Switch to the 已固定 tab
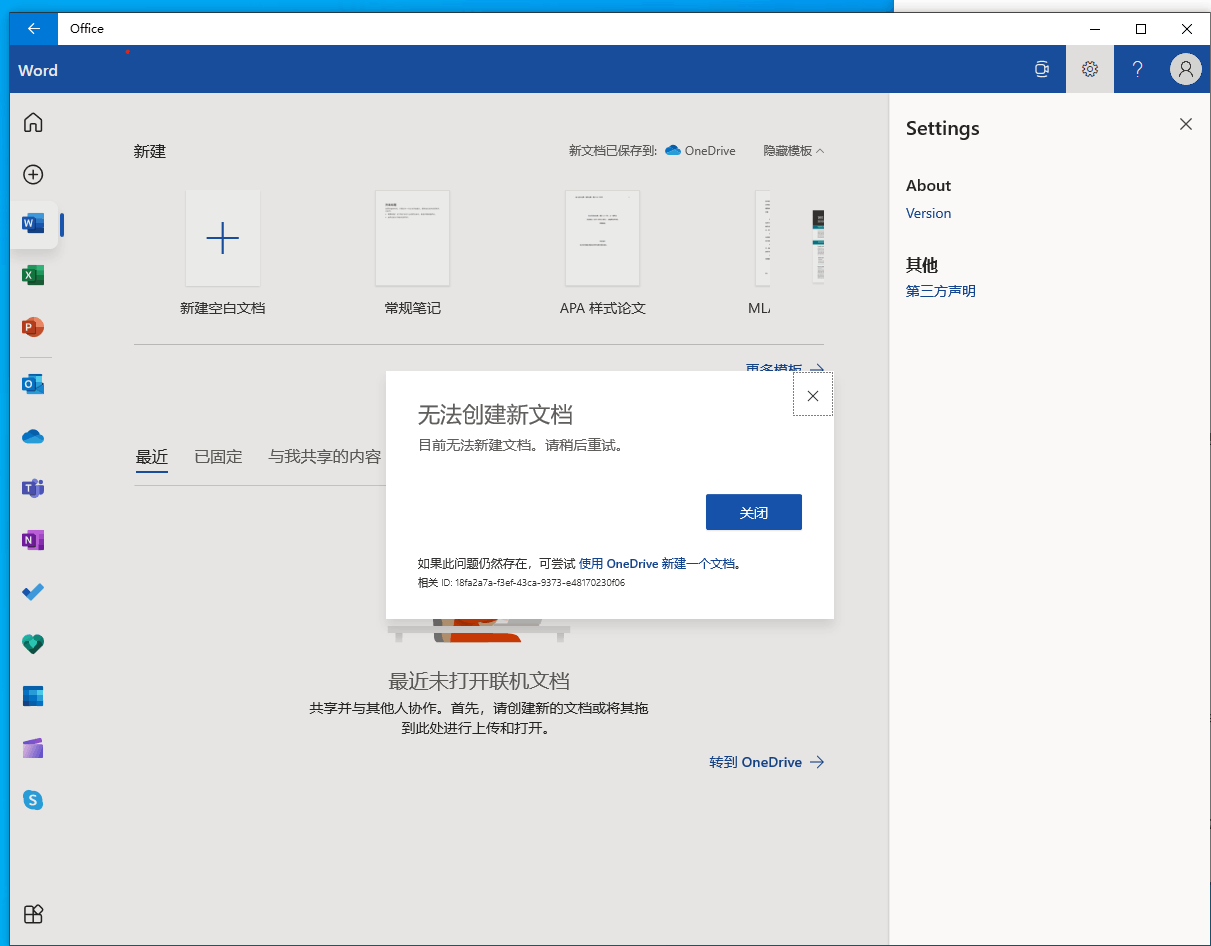The image size is (1211, 946). click(x=218, y=457)
